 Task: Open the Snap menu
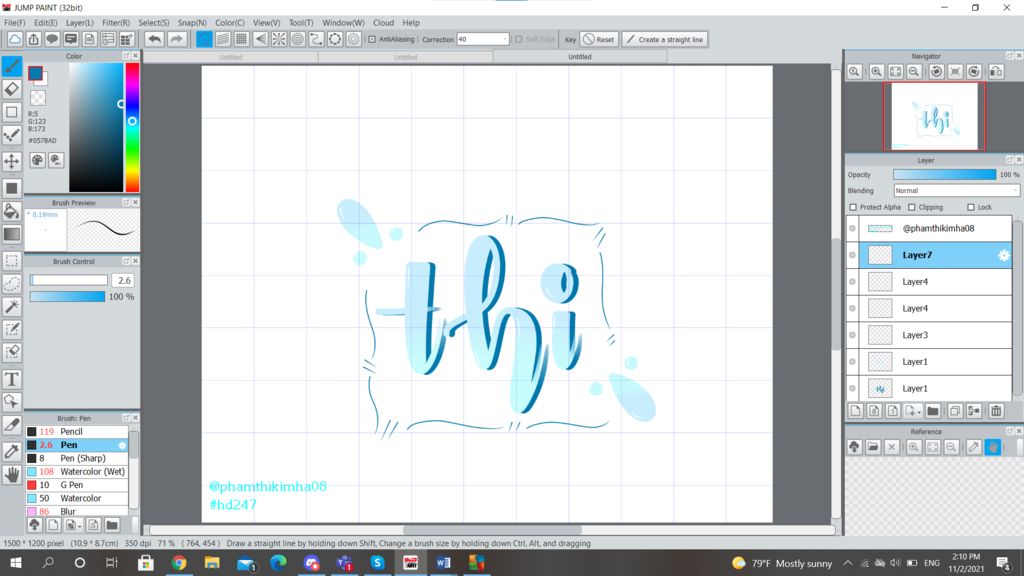[192, 22]
